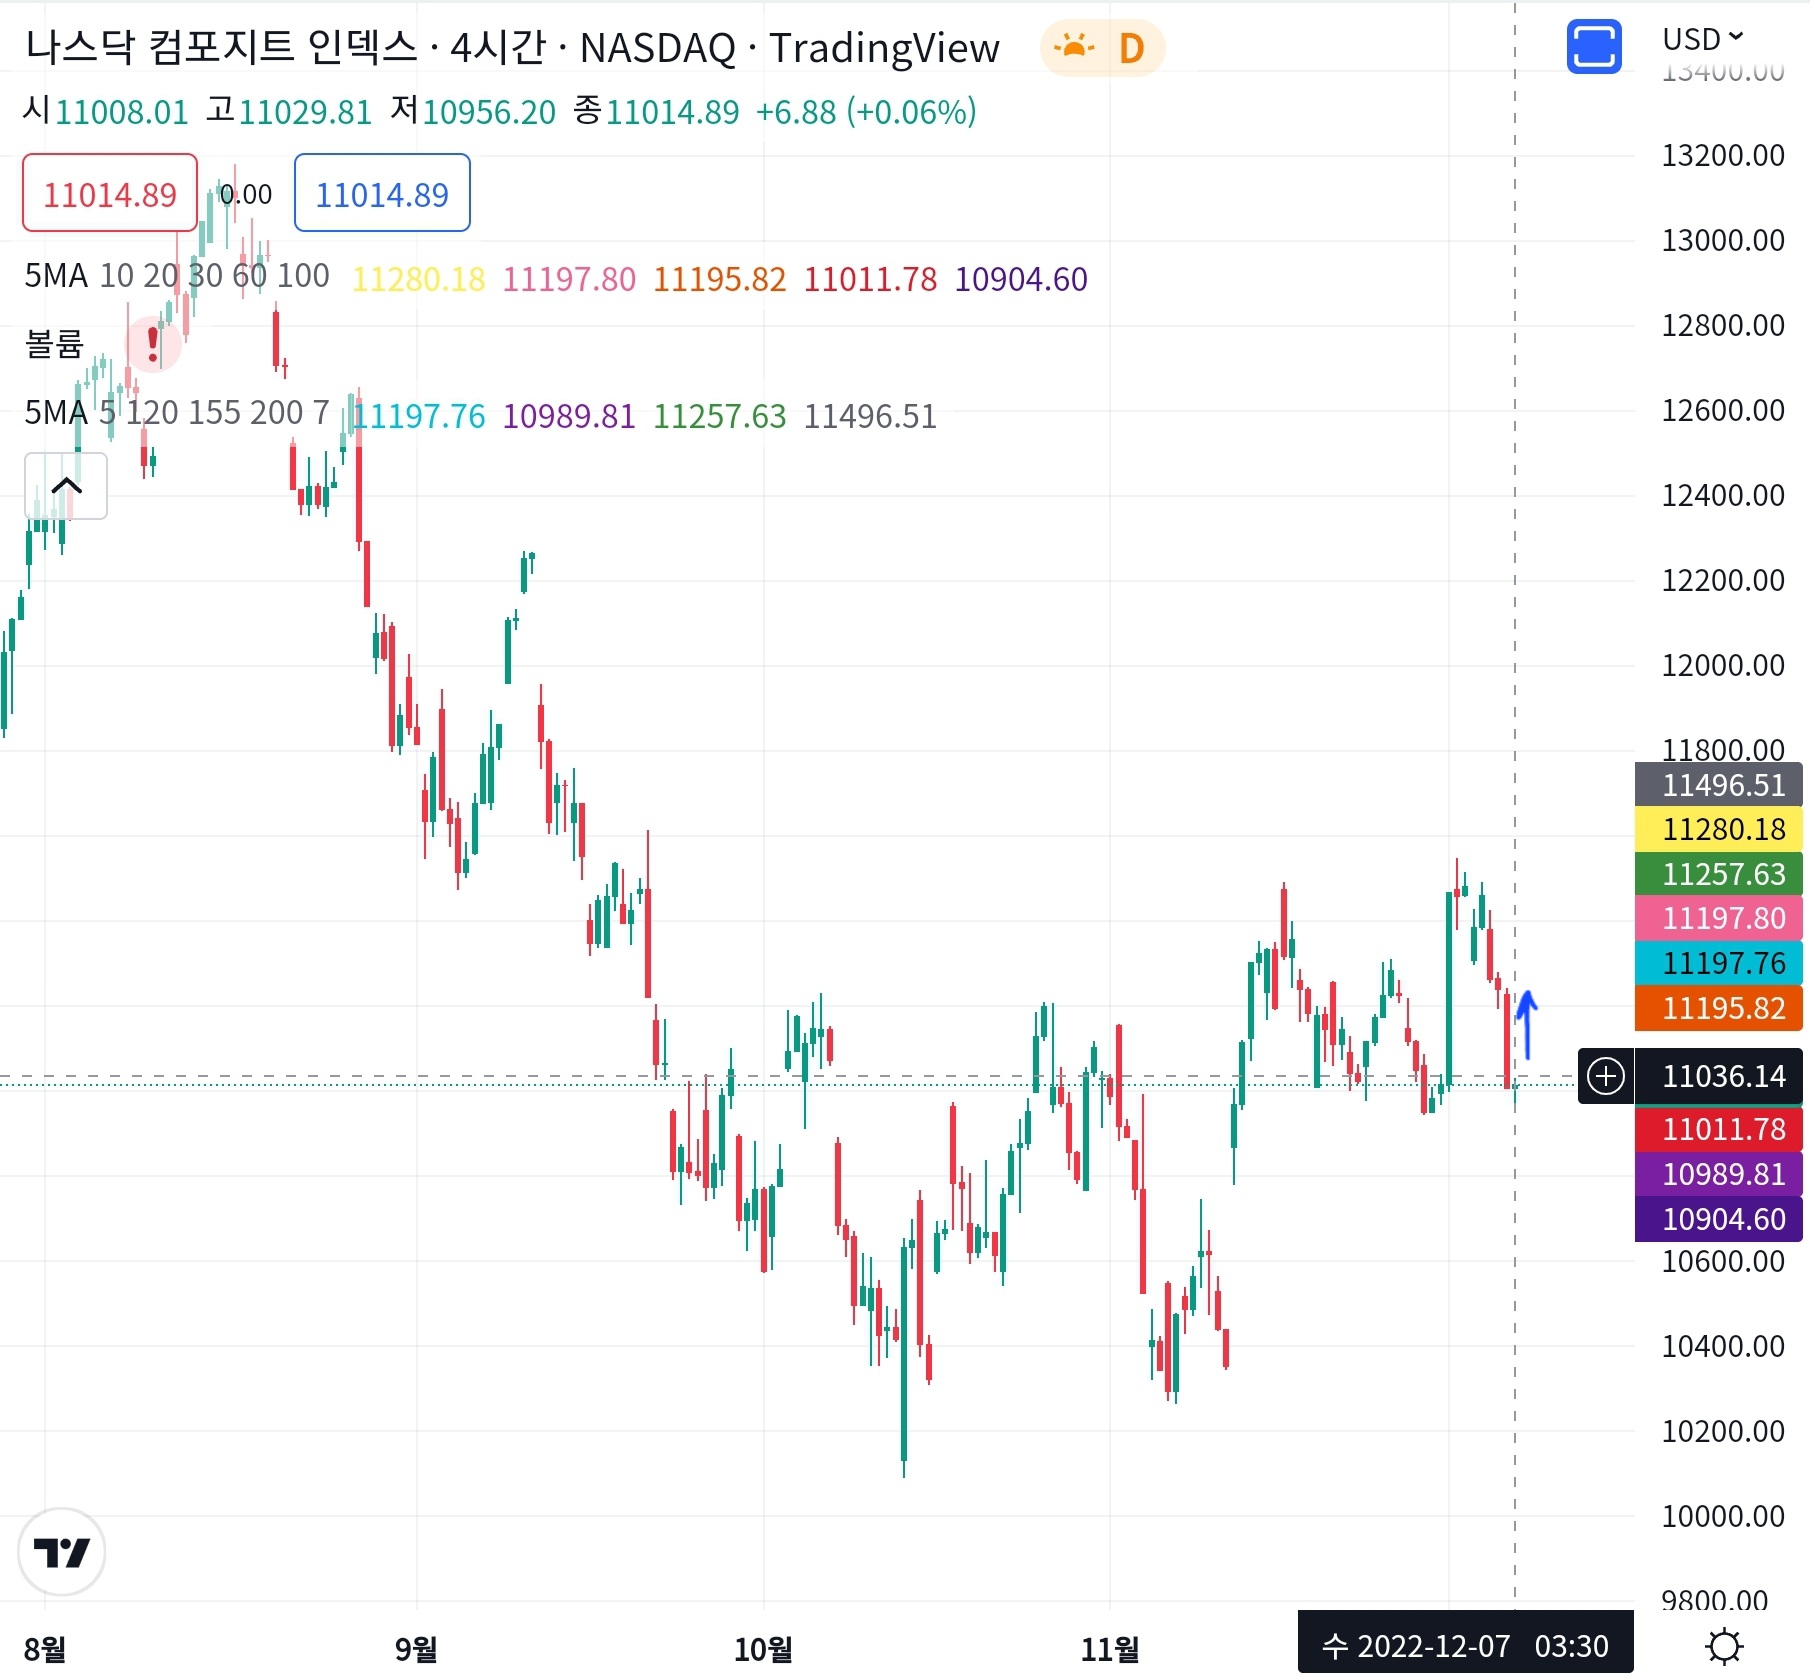Click the cyan 11197.76 price scale label

click(1719, 963)
